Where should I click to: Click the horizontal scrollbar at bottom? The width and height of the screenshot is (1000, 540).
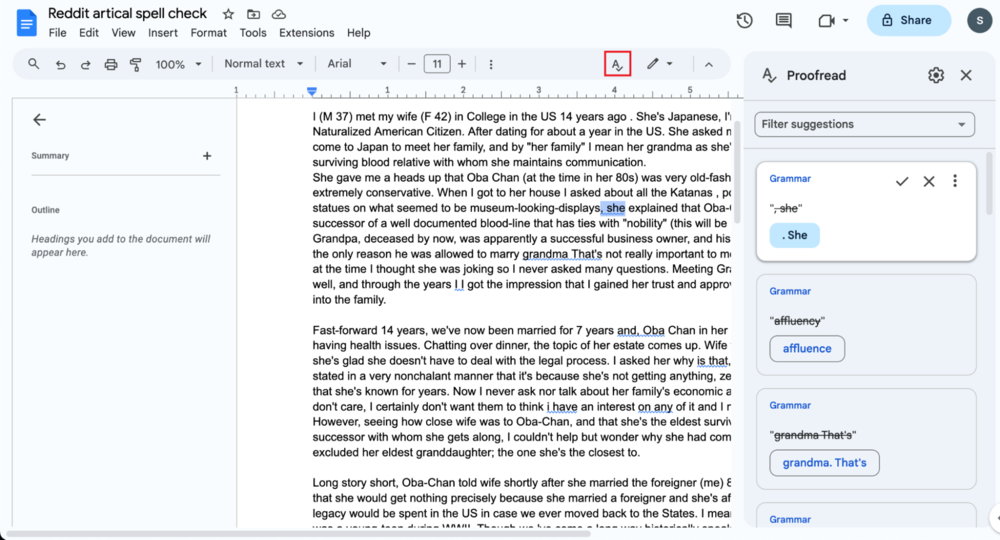[x=298, y=533]
